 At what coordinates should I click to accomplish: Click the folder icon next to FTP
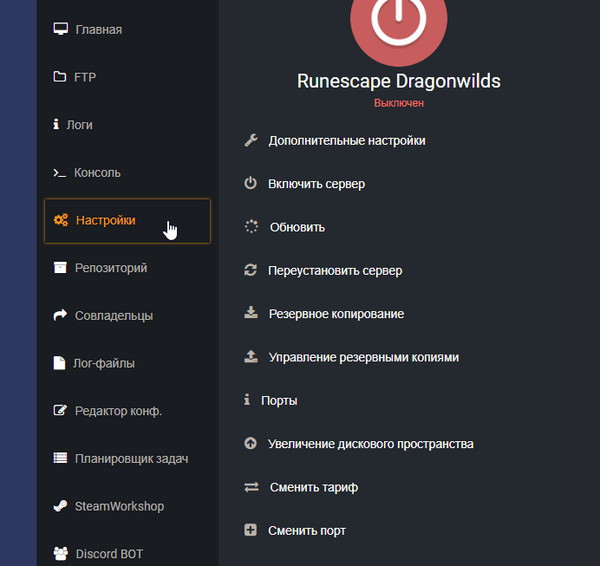[60, 77]
